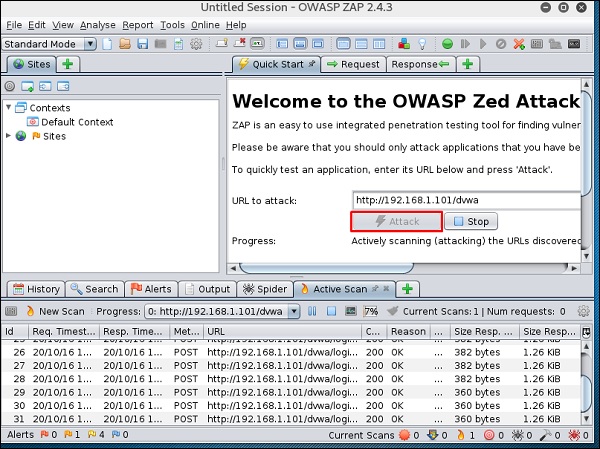This screenshot has width=600, height=449.
Task: Click the Import Context icon above tree
Action: [x=45, y=87]
